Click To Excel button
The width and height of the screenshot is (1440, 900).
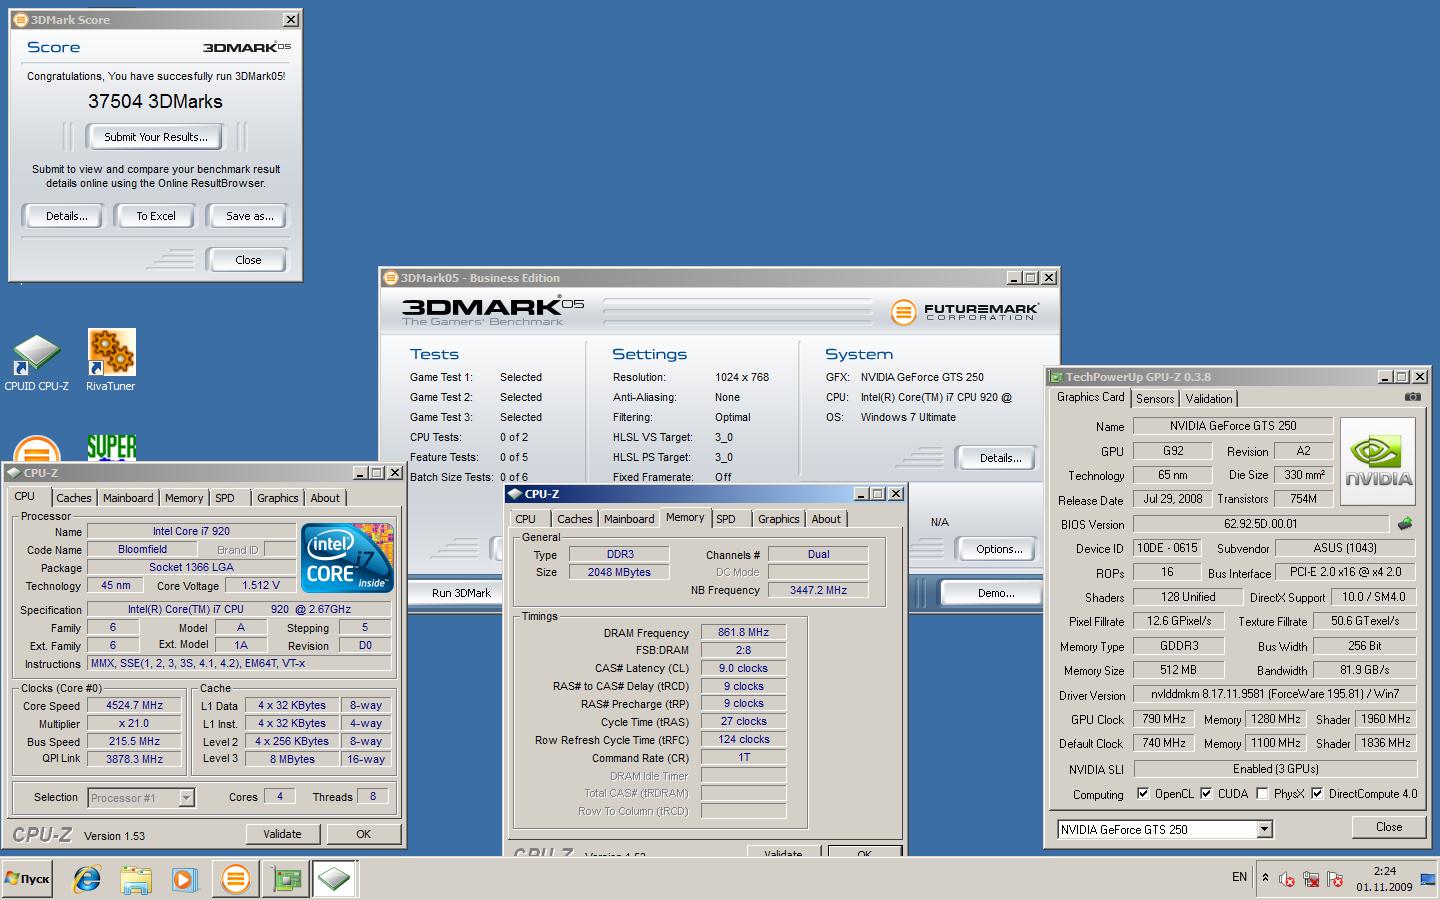[156, 216]
